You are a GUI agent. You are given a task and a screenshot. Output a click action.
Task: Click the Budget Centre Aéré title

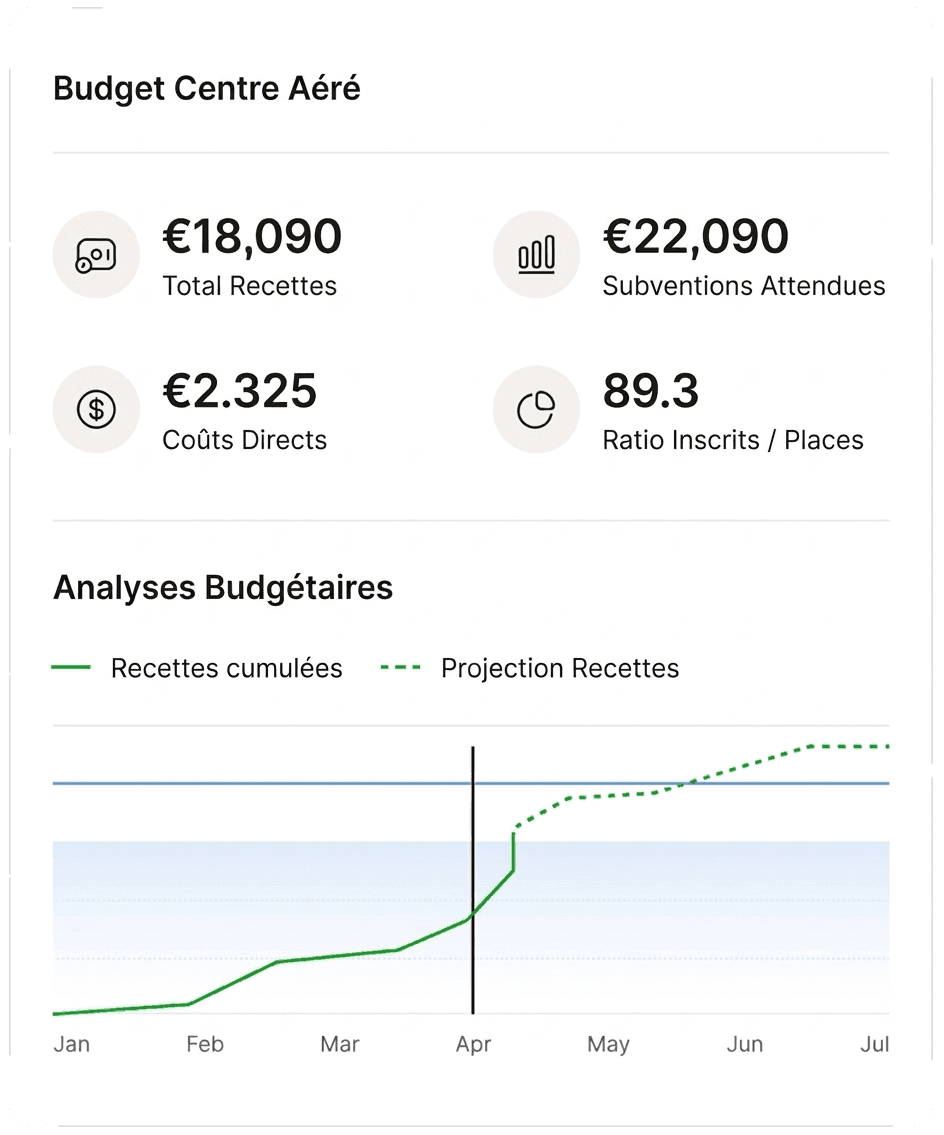click(x=206, y=88)
